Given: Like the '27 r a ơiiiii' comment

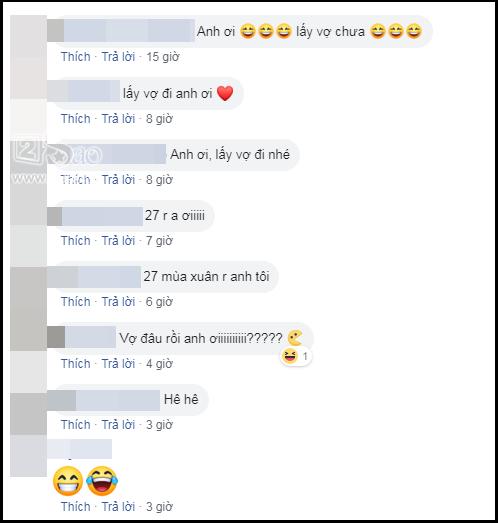Looking at the screenshot, I should (76, 241).
